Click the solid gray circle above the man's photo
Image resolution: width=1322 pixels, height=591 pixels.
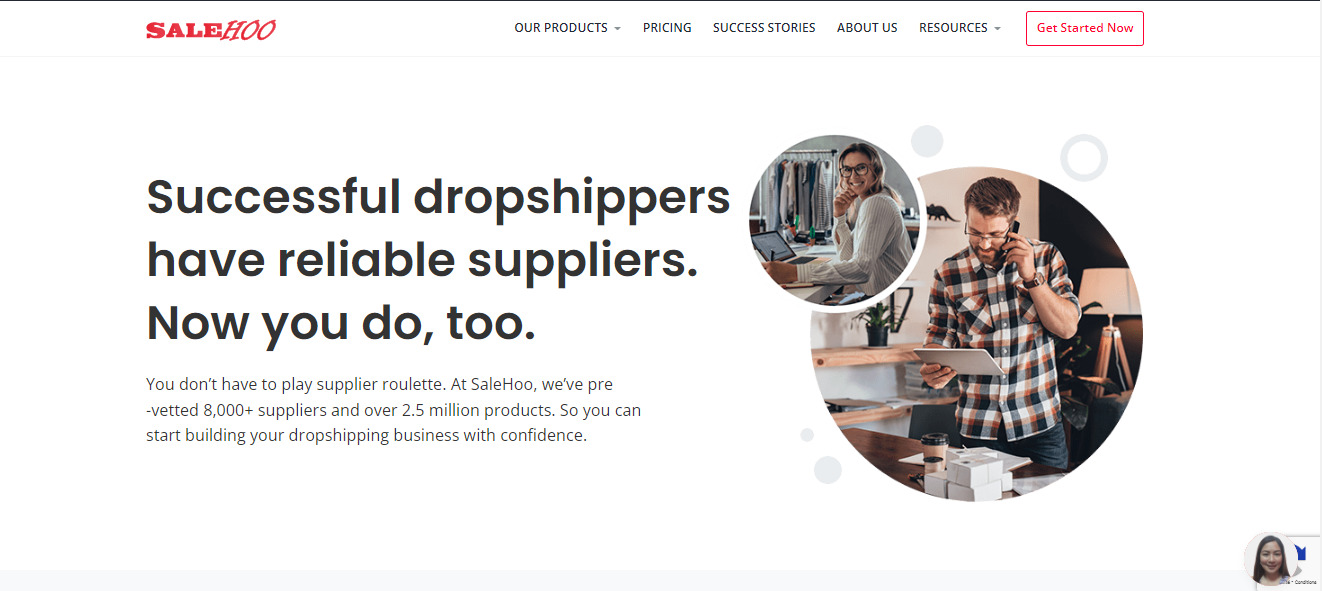pos(927,141)
